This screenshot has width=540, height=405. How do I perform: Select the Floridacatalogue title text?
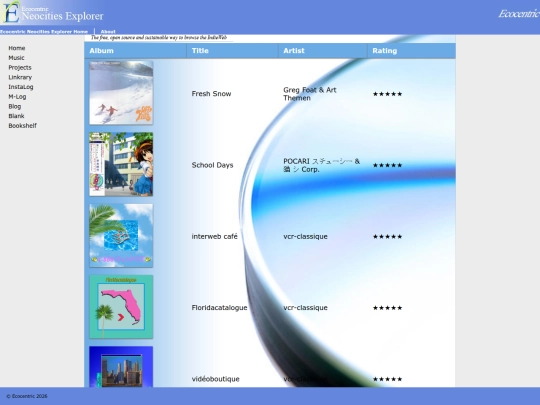click(219, 308)
